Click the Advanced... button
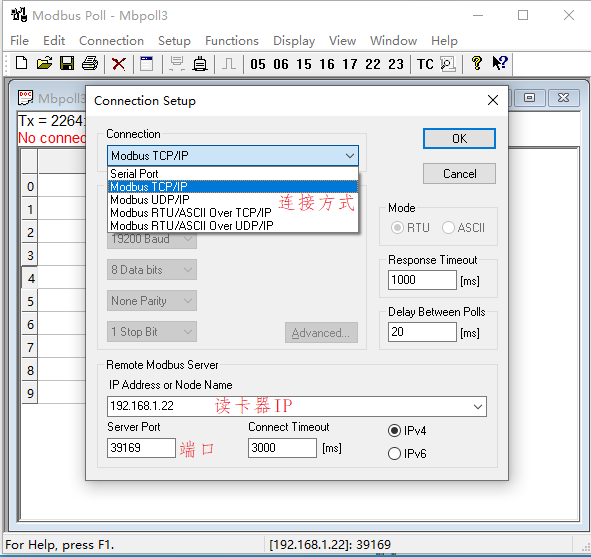Viewport: 591px width, 557px height. tap(321, 333)
